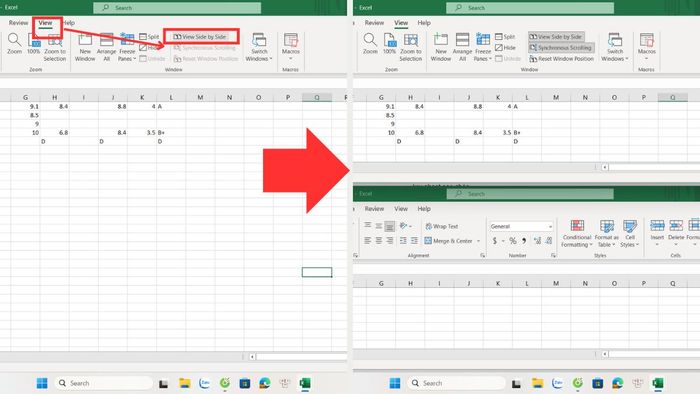Viewport: 700px width, 394px height.
Task: Click Zoom magnifier in left Excel window
Action: tap(14, 43)
